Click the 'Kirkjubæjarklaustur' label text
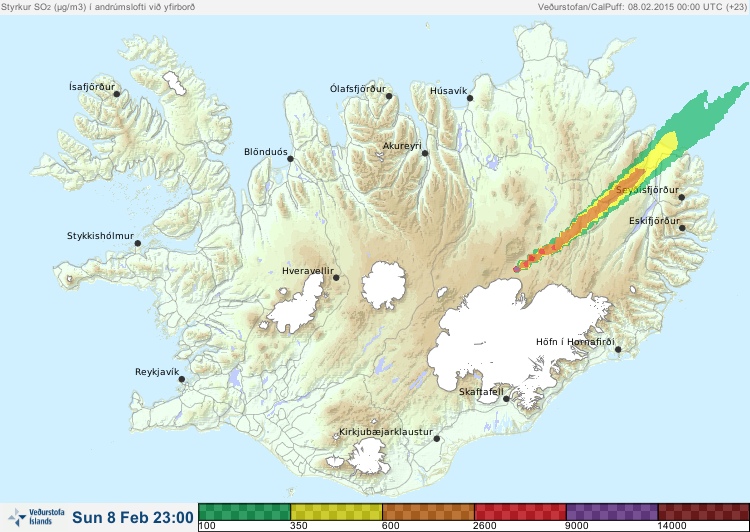Viewport: 750px width, 532px height. [x=386, y=432]
